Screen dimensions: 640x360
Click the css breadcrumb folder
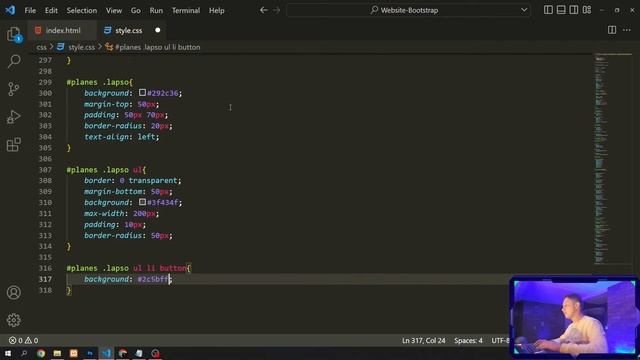click(x=41, y=47)
